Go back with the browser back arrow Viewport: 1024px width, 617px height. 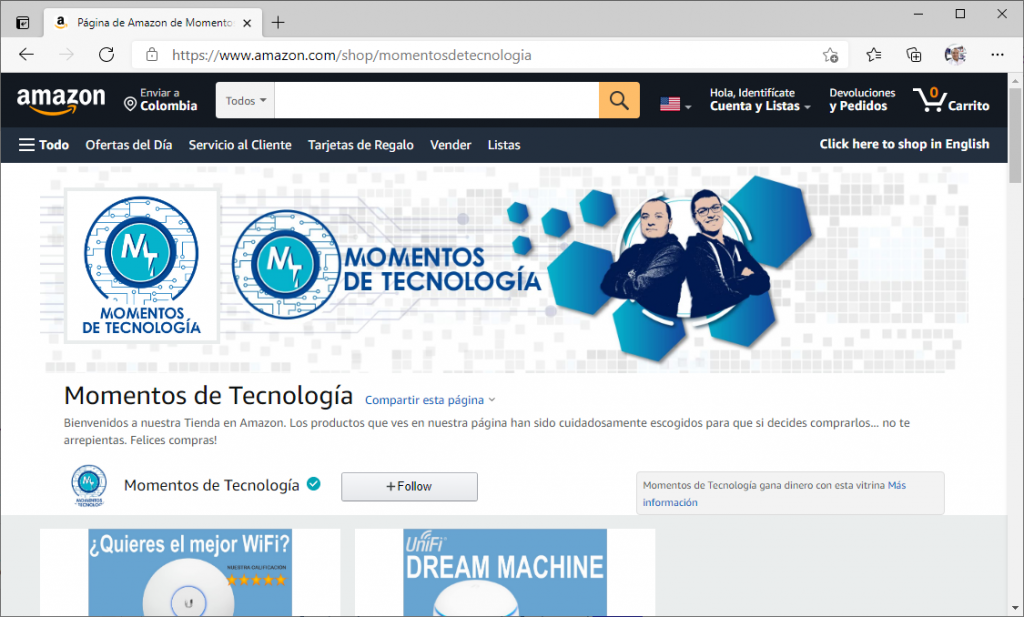(x=27, y=55)
